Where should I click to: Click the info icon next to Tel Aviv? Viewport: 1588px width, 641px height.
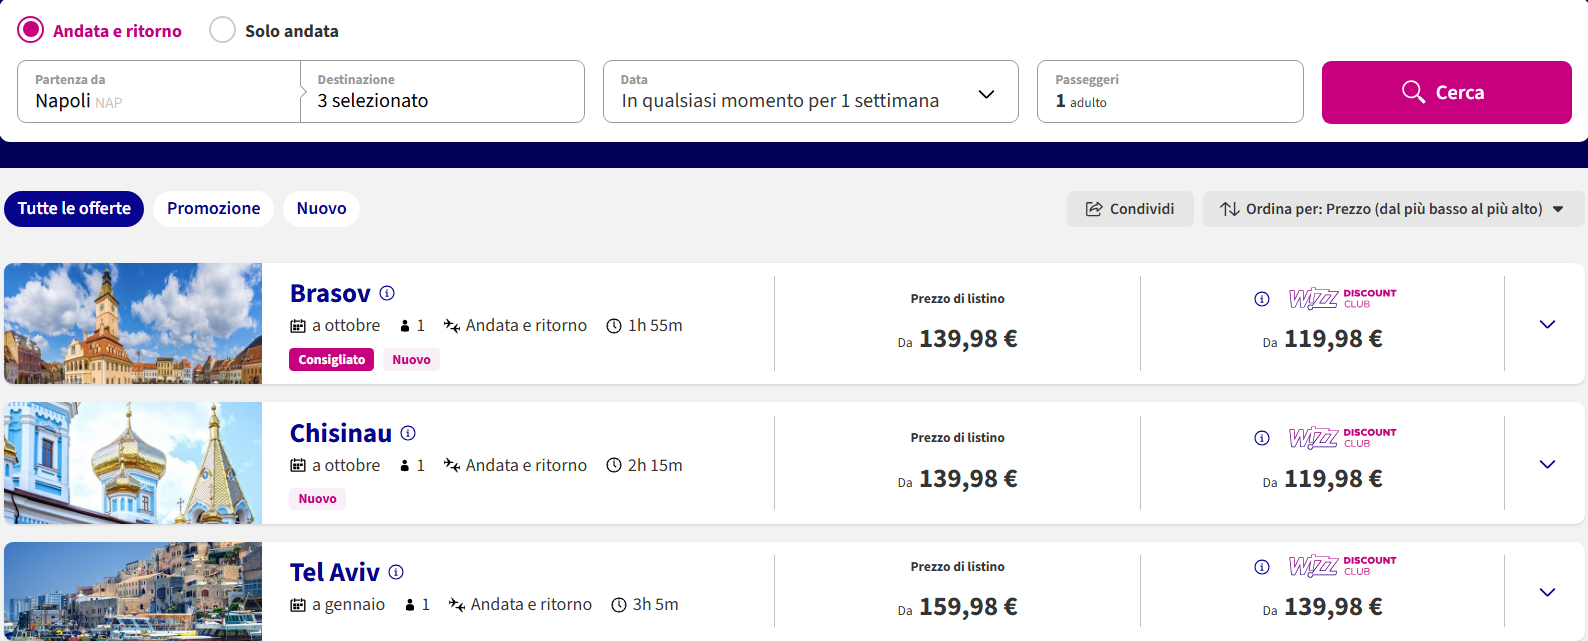(396, 572)
